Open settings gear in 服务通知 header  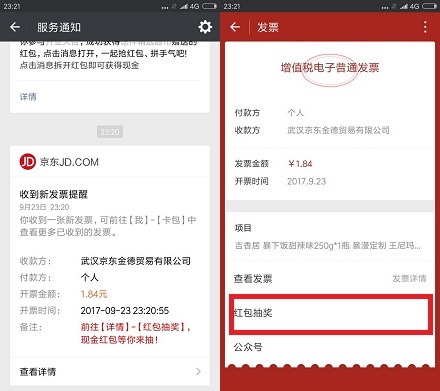pos(205,27)
